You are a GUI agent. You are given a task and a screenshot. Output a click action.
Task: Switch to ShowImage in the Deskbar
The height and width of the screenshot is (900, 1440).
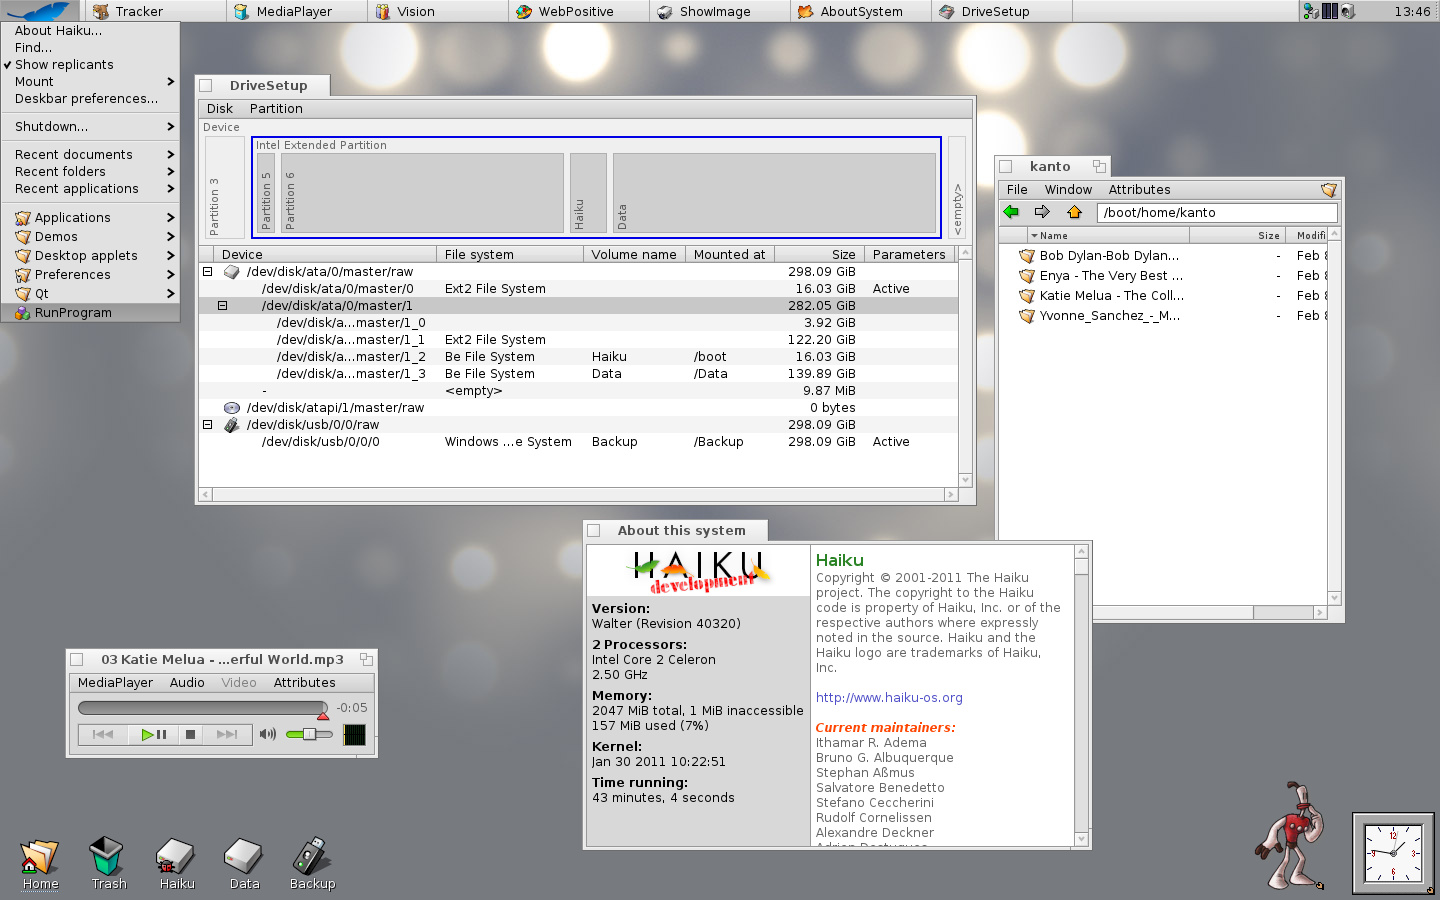[719, 11]
